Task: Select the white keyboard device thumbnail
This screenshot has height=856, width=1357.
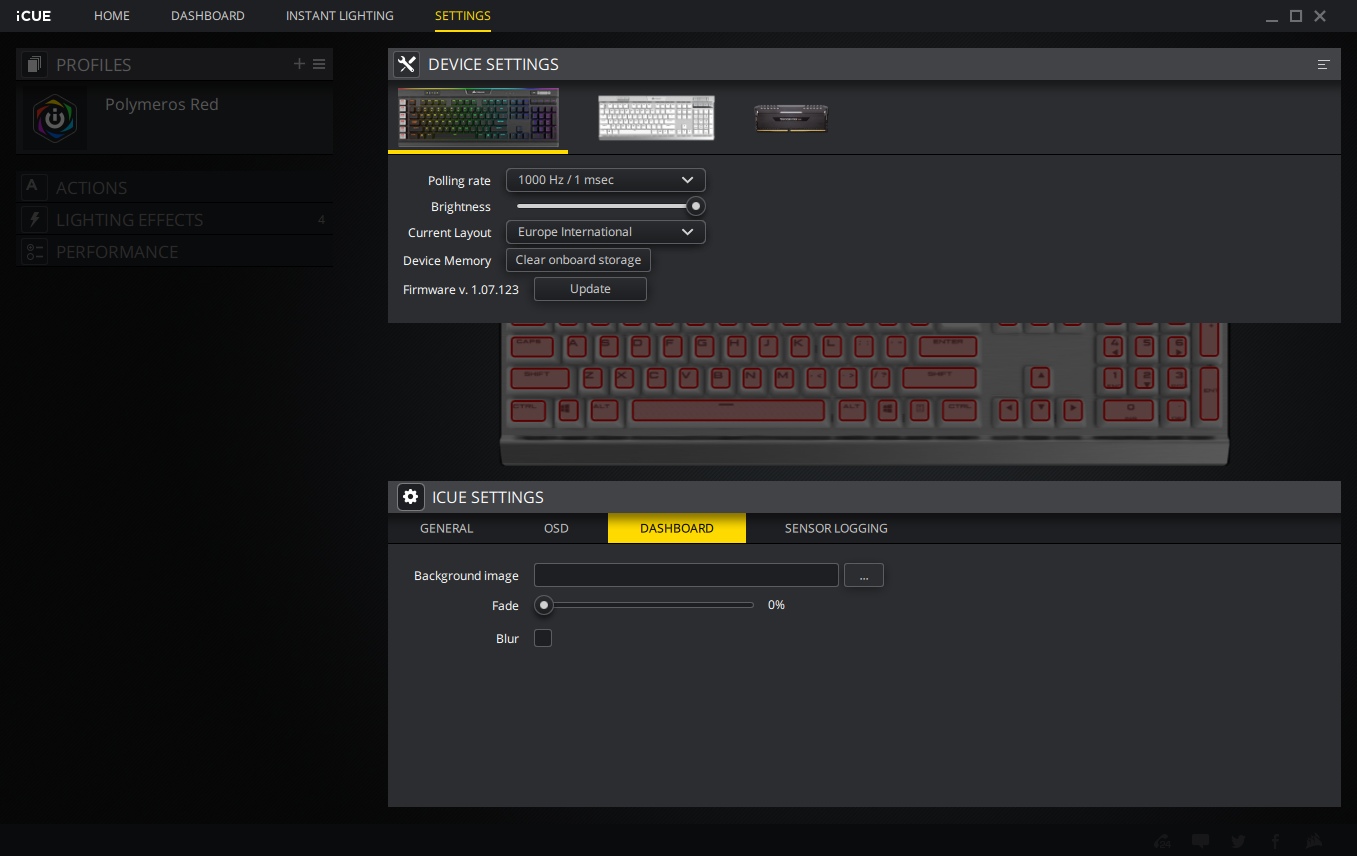Action: click(x=656, y=118)
